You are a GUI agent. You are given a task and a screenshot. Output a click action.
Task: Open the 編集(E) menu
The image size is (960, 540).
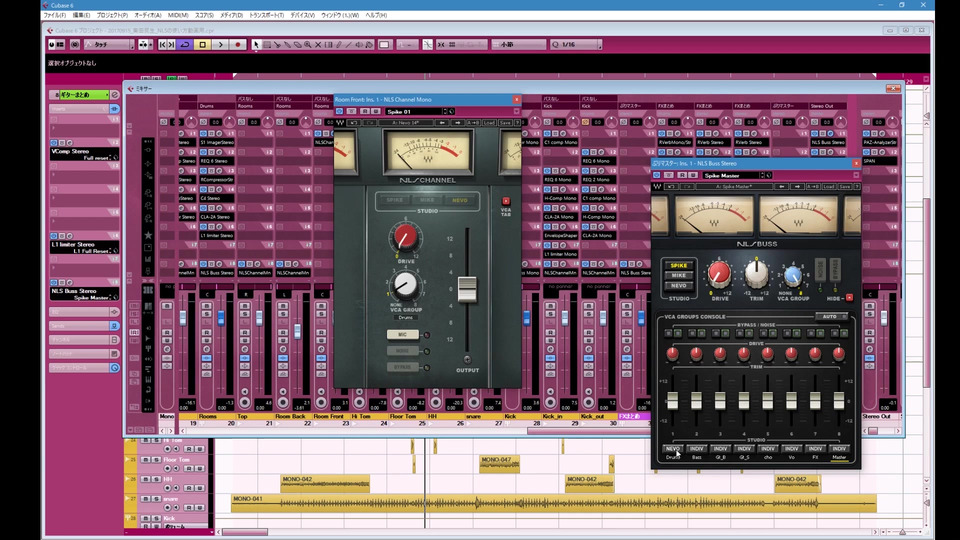pyautogui.click(x=81, y=15)
